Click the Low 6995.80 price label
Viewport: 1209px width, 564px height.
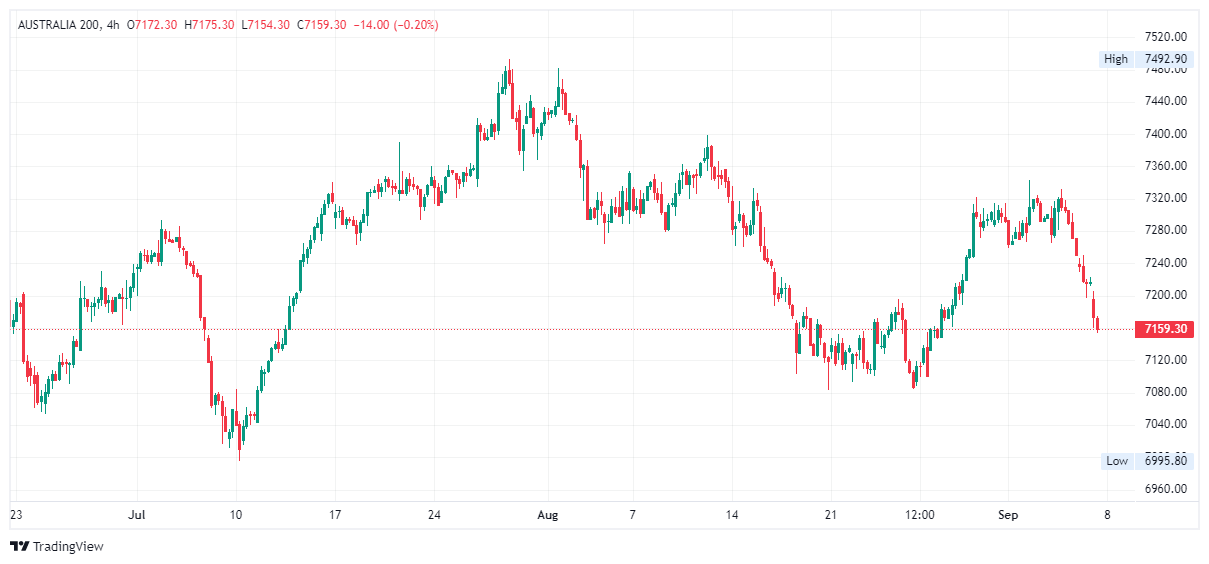[1146, 461]
